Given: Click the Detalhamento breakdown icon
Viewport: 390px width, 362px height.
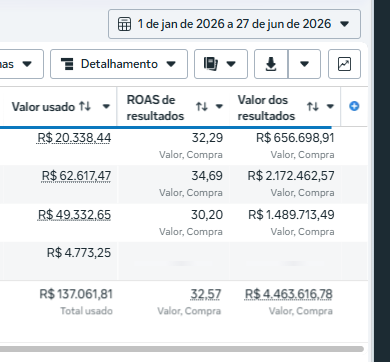Looking at the screenshot, I should 67,64.
